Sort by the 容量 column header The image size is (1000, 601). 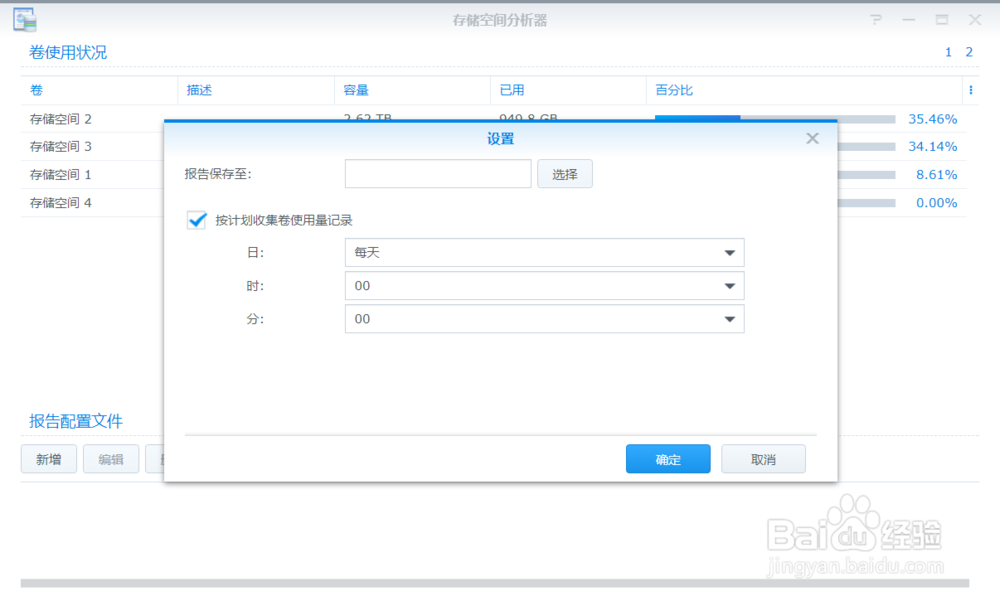click(357, 90)
